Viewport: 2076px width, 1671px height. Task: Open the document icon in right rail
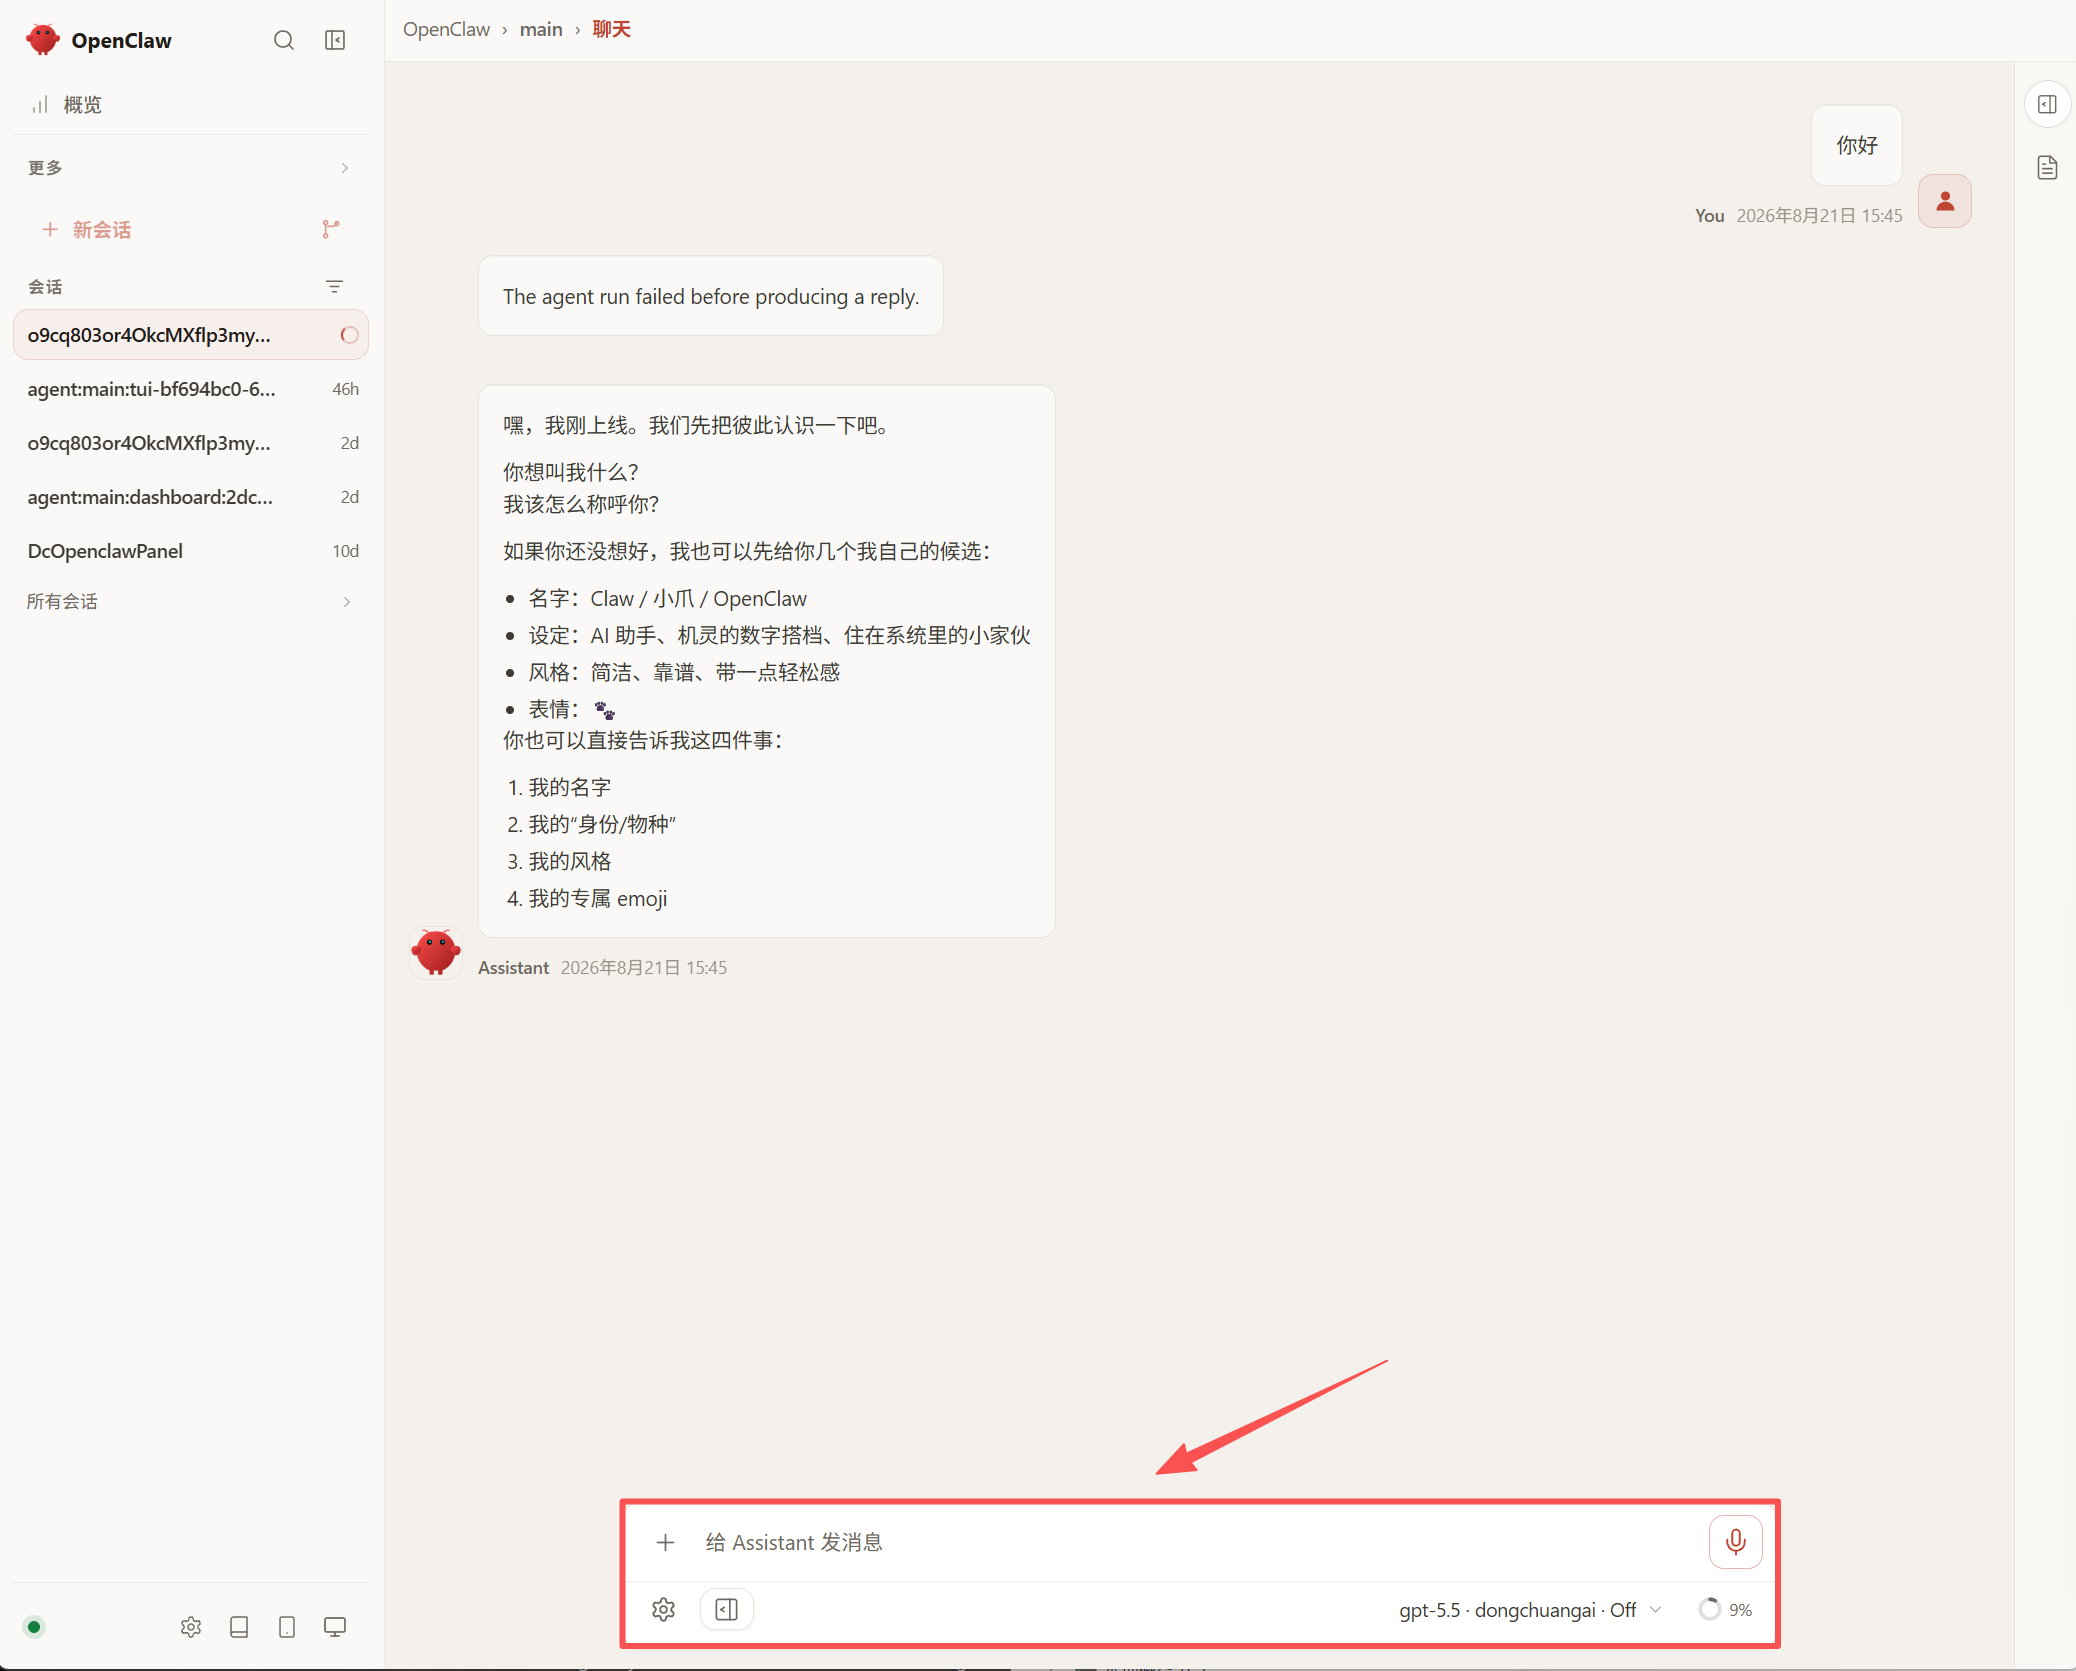(2047, 168)
